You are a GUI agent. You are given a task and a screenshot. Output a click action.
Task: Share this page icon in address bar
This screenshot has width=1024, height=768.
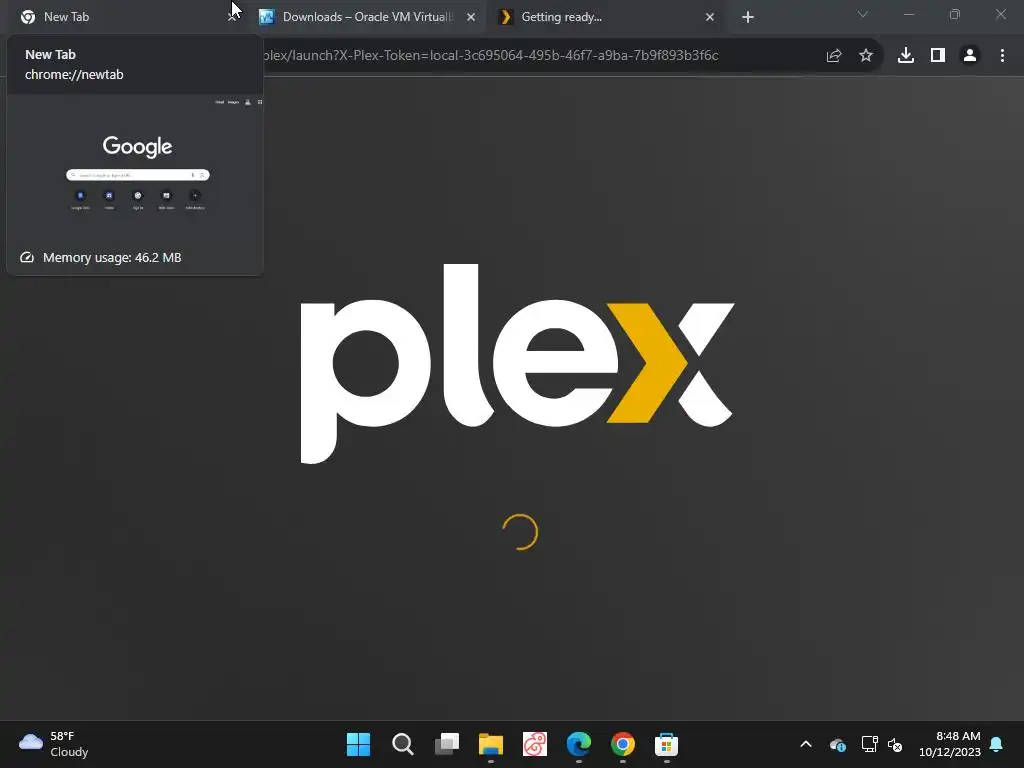[x=833, y=56]
